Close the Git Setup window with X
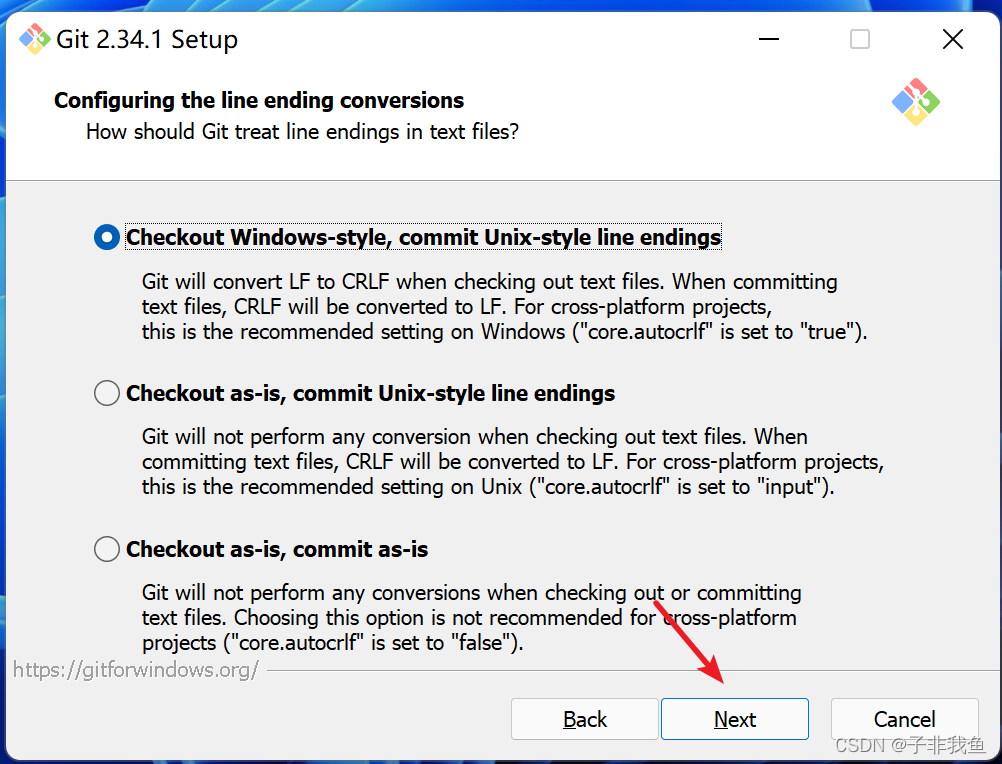 click(952, 39)
